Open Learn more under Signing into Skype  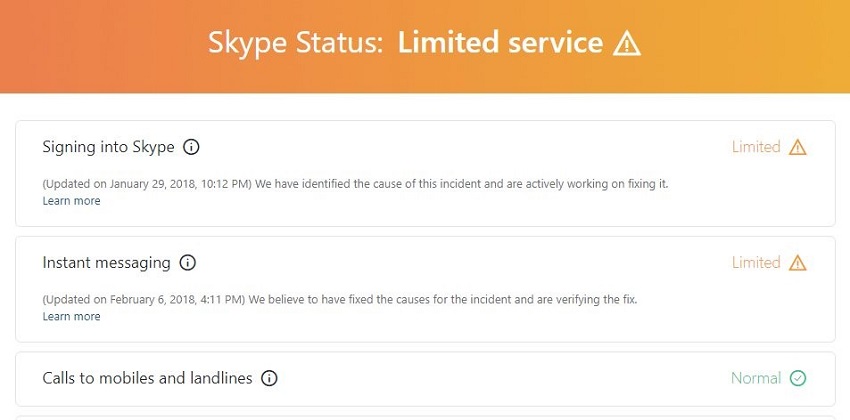pyautogui.click(x=71, y=201)
